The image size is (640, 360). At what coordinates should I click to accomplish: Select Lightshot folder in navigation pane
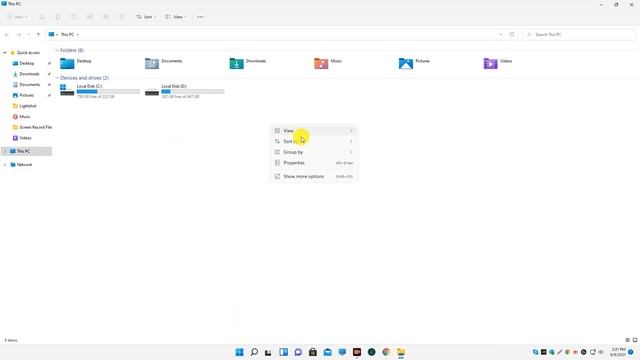pos(28,106)
